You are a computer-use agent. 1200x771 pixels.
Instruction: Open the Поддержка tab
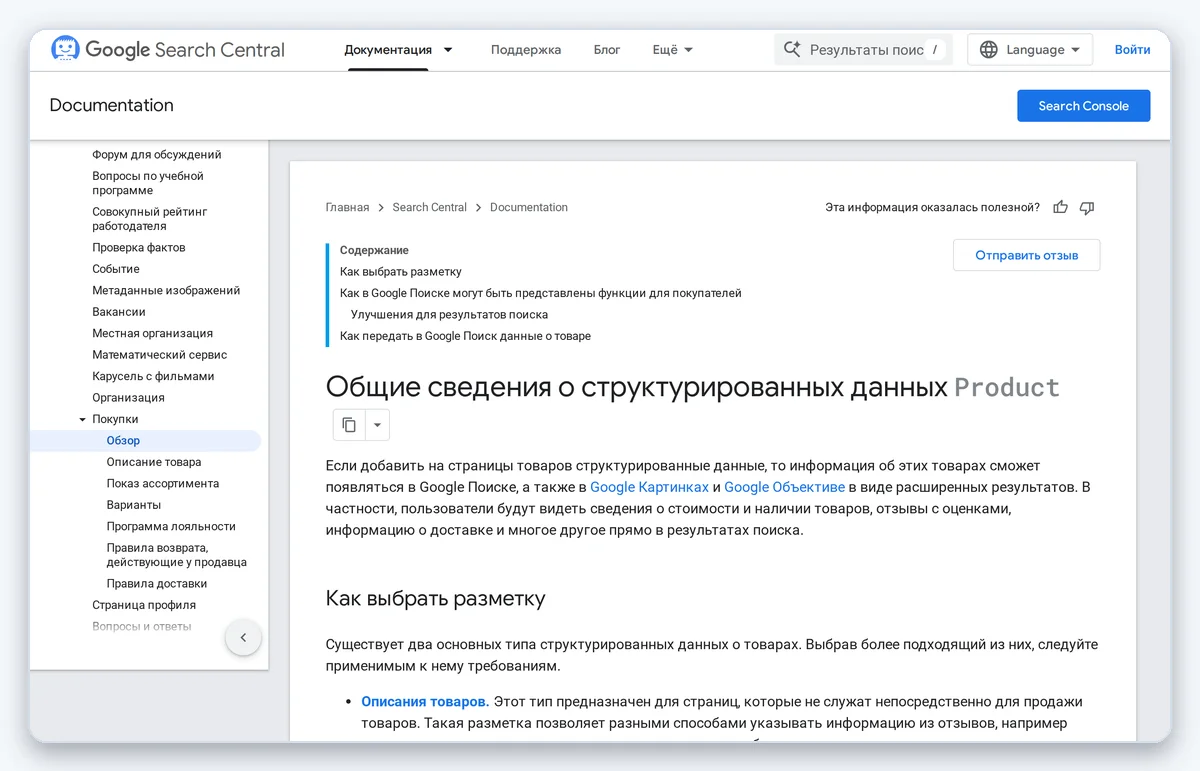click(x=526, y=49)
